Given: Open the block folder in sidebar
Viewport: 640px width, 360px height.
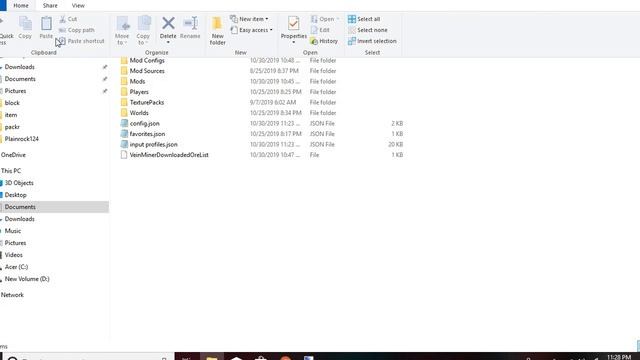Looking at the screenshot, I should pyautogui.click(x=12, y=103).
